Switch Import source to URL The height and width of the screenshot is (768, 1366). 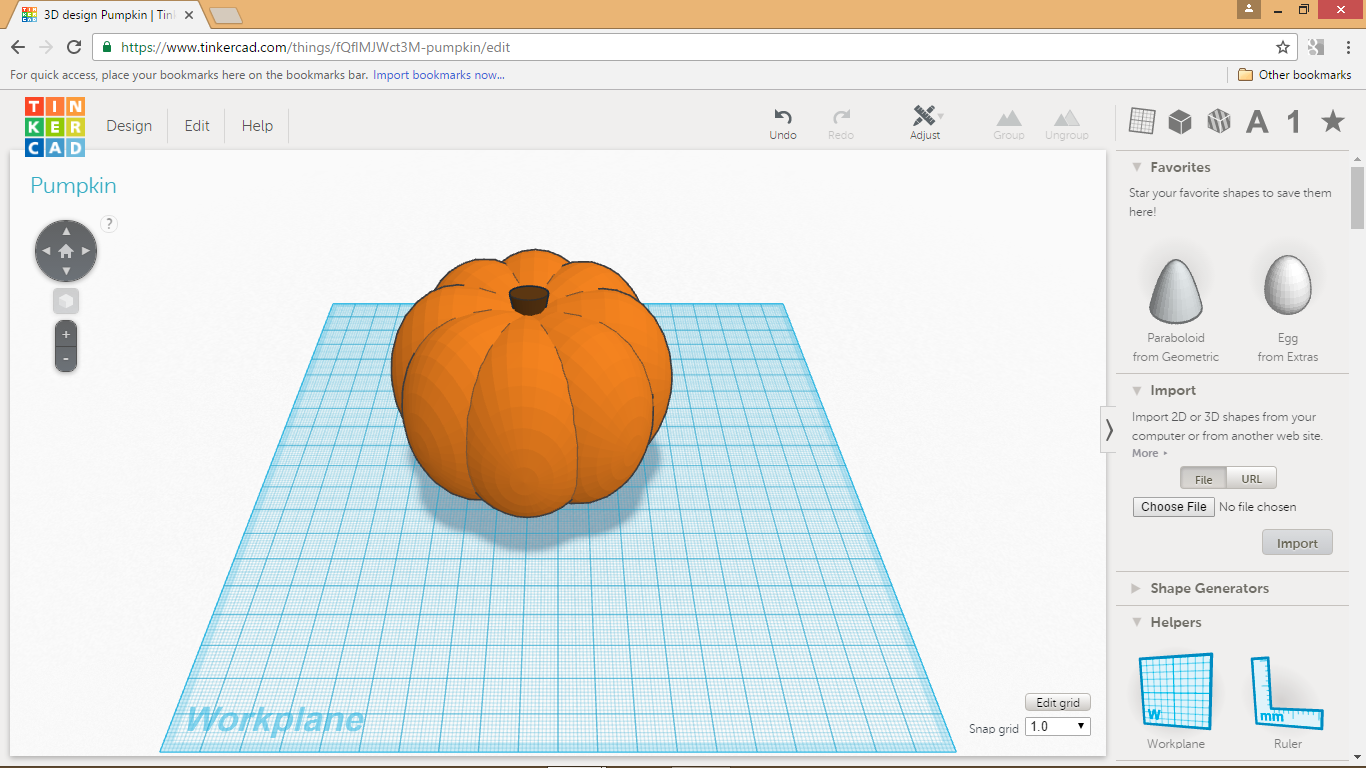(1251, 478)
